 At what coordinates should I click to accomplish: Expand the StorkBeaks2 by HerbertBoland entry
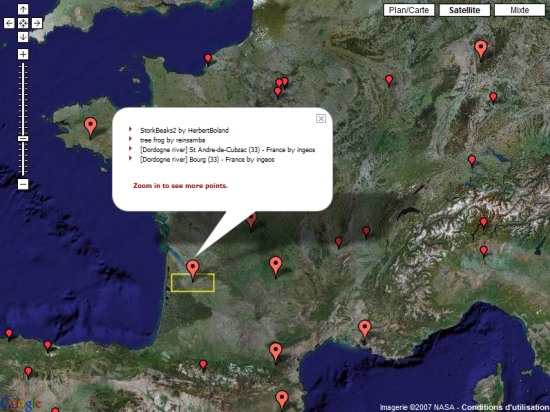click(x=130, y=129)
